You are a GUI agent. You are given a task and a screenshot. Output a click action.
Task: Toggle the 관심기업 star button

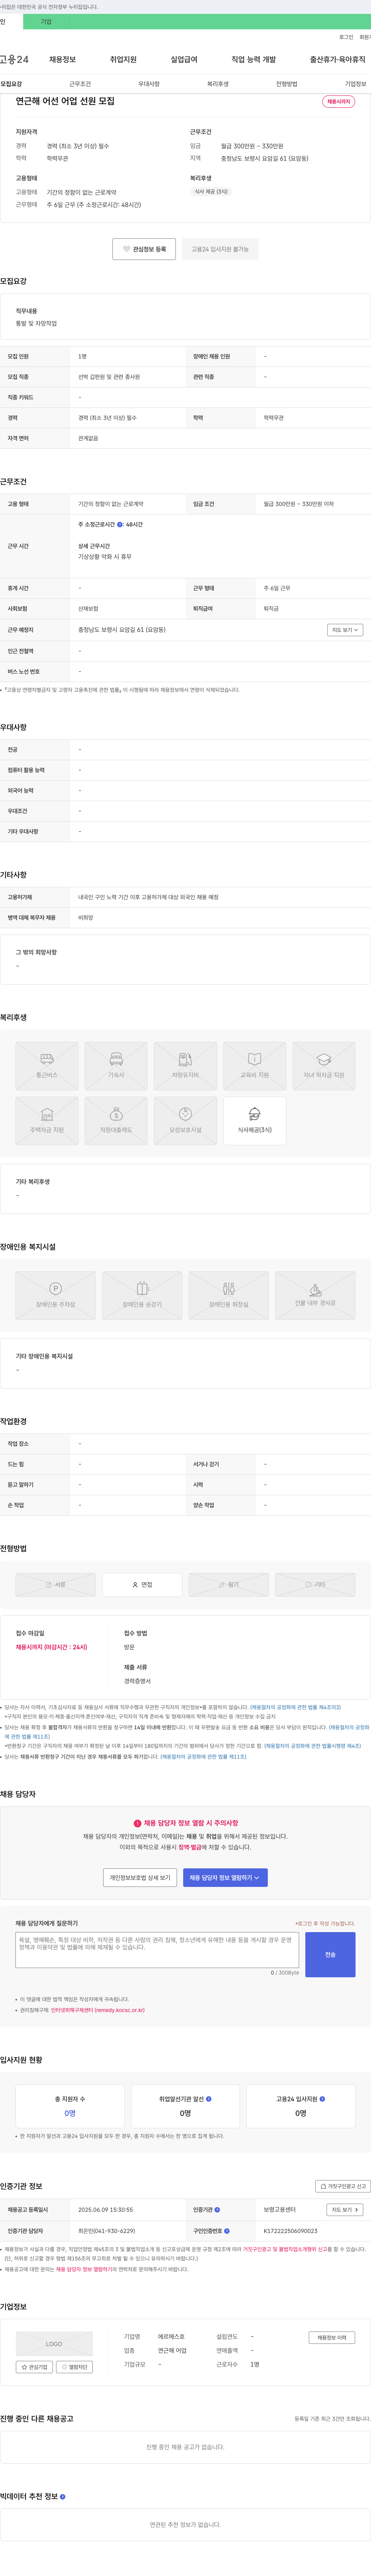coord(34,2367)
